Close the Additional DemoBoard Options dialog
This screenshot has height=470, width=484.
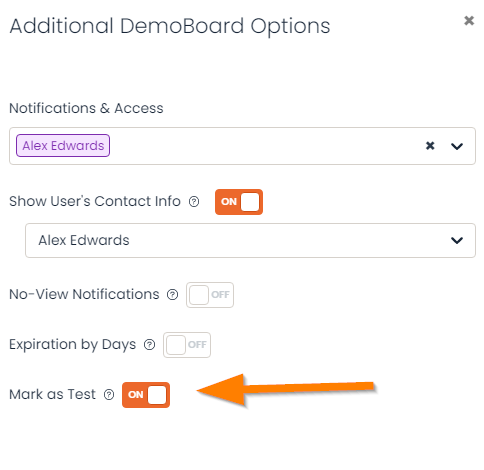[x=469, y=21]
